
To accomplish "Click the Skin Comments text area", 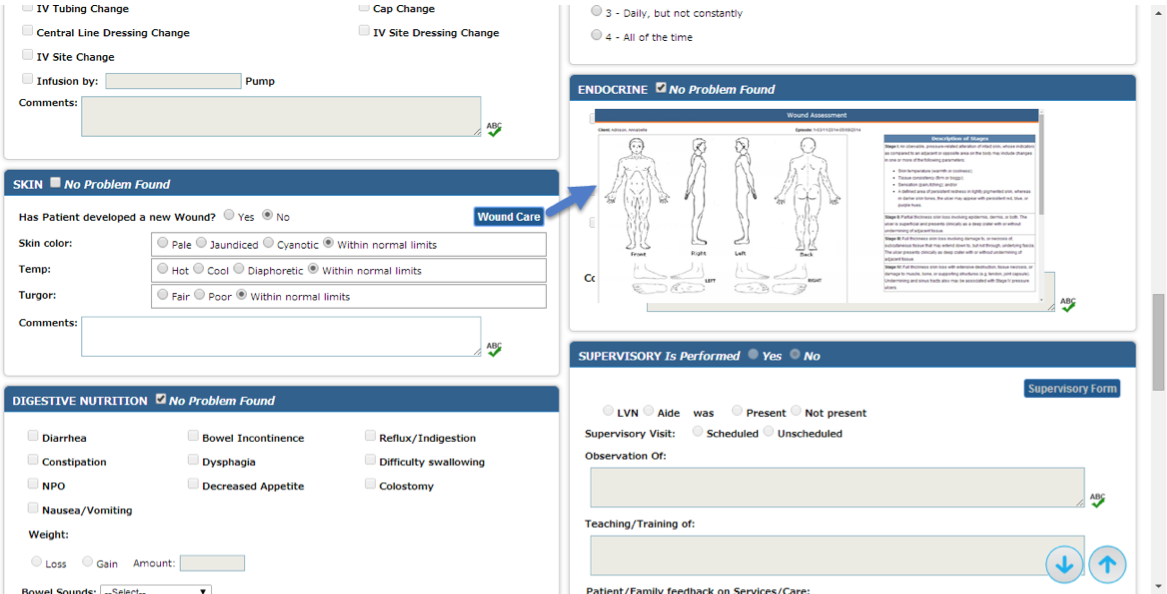I will pyautogui.click(x=281, y=336).
